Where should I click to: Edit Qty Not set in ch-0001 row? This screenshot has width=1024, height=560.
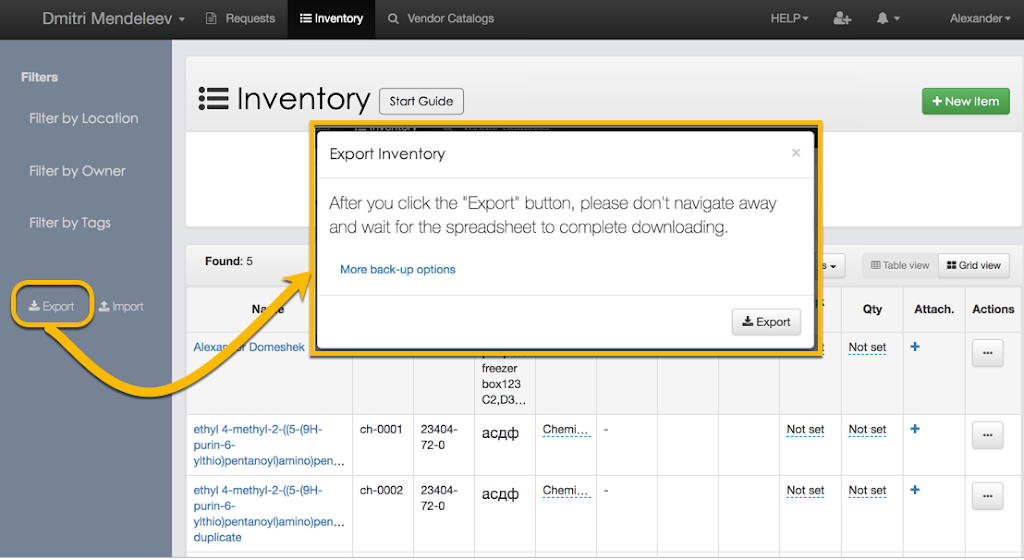point(867,429)
